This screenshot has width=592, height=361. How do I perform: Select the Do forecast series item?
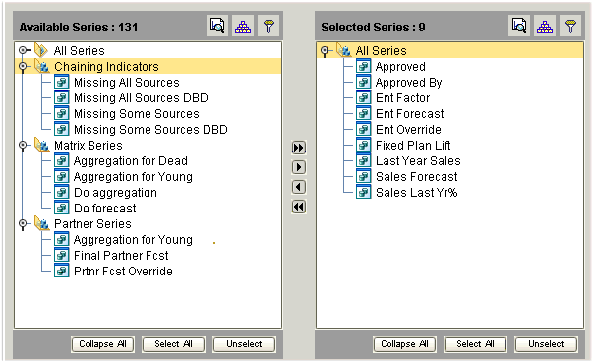pos(105,208)
